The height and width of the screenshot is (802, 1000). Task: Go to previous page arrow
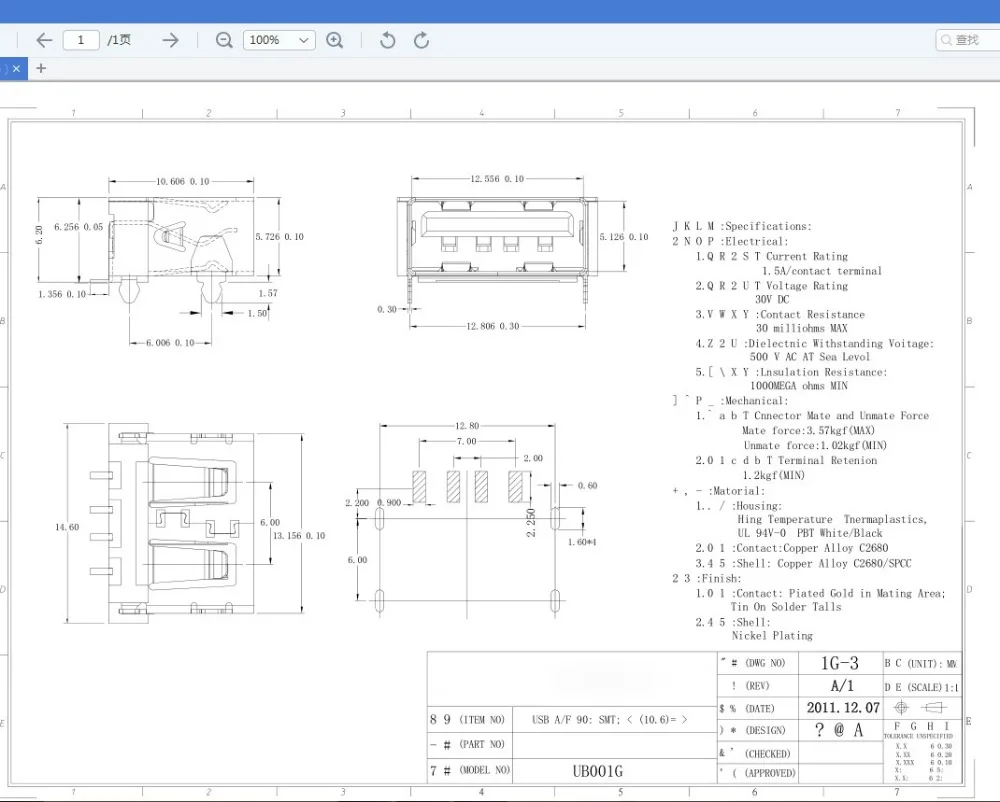pyautogui.click(x=44, y=40)
